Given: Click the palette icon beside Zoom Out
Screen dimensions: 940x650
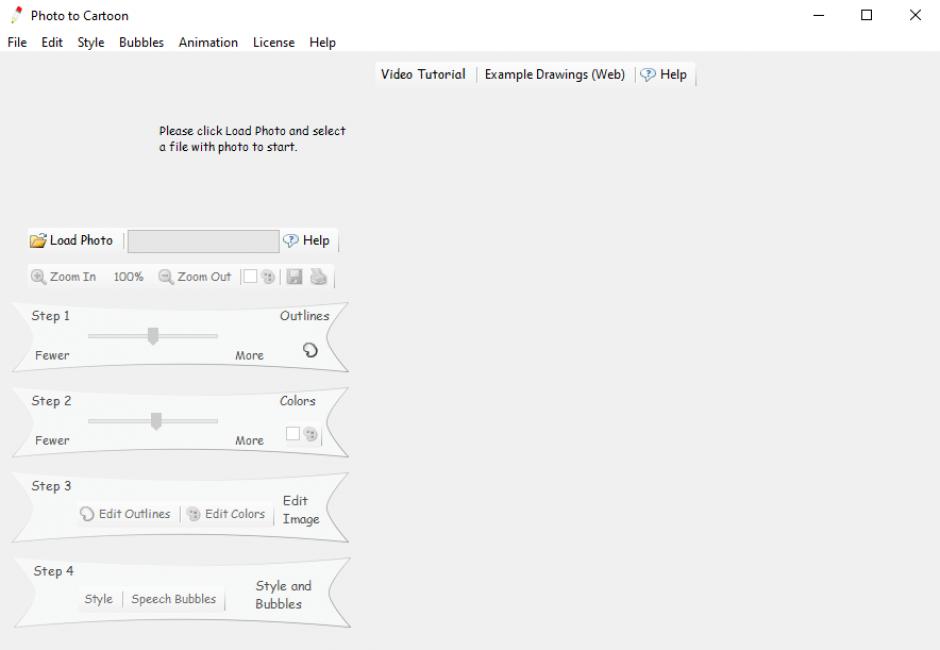Looking at the screenshot, I should 268,276.
